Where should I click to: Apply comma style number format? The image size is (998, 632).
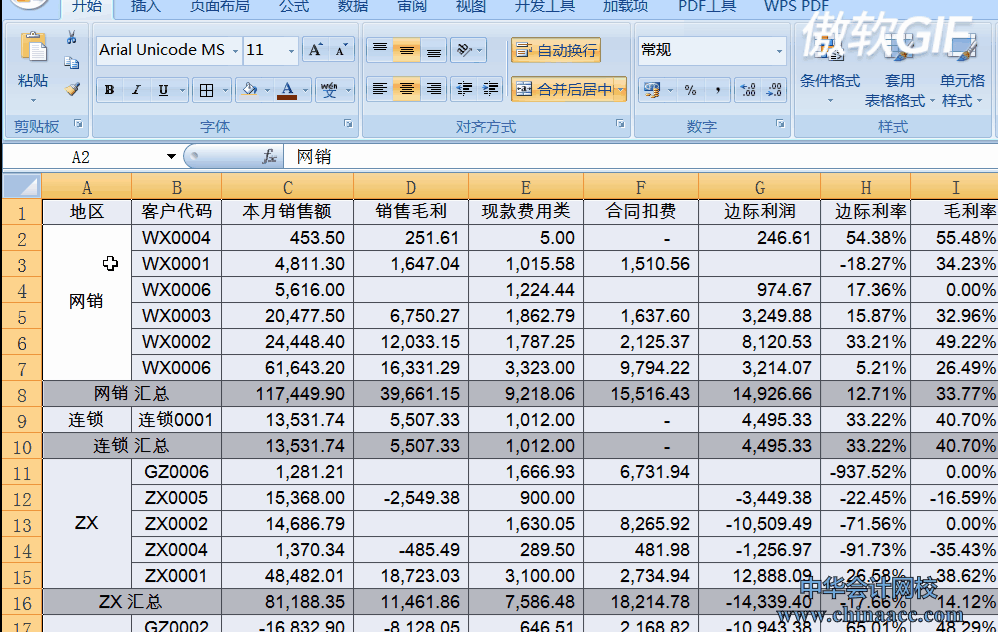717,90
